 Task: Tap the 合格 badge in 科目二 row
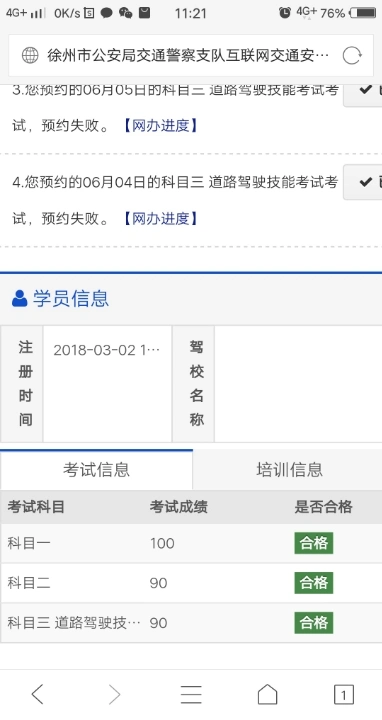pos(314,583)
